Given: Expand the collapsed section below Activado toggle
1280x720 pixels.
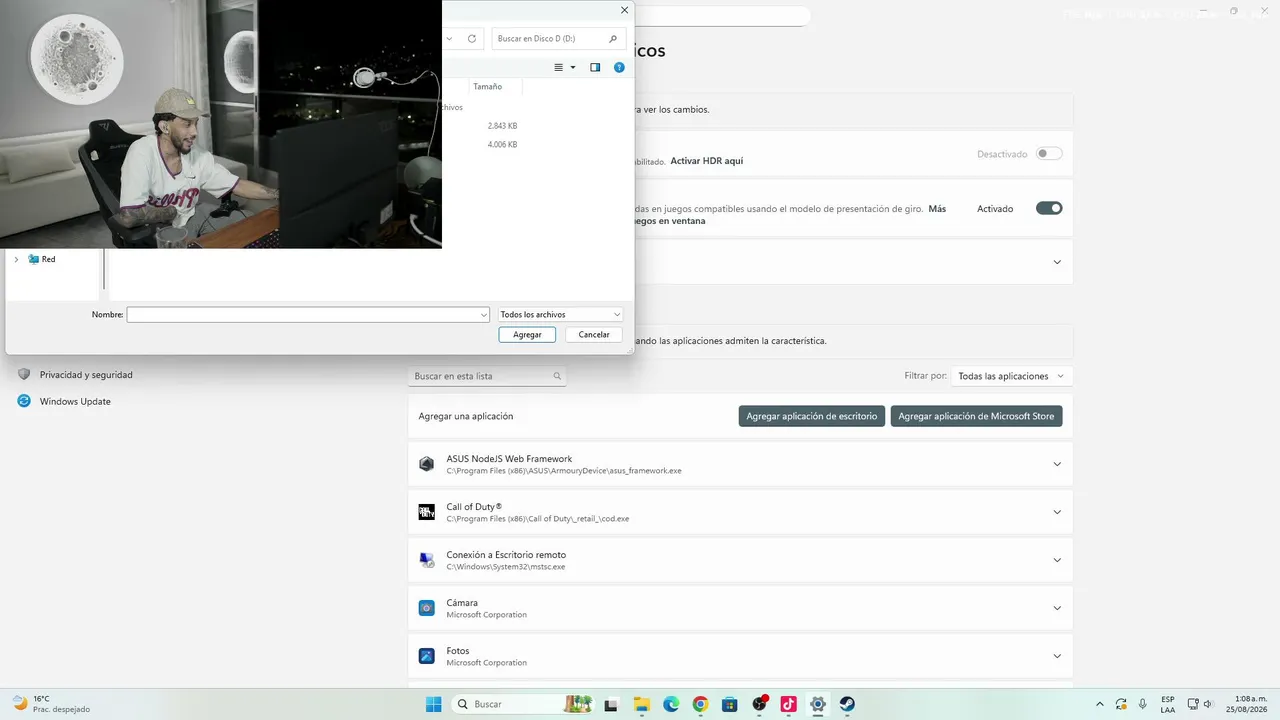Looking at the screenshot, I should 1057,262.
